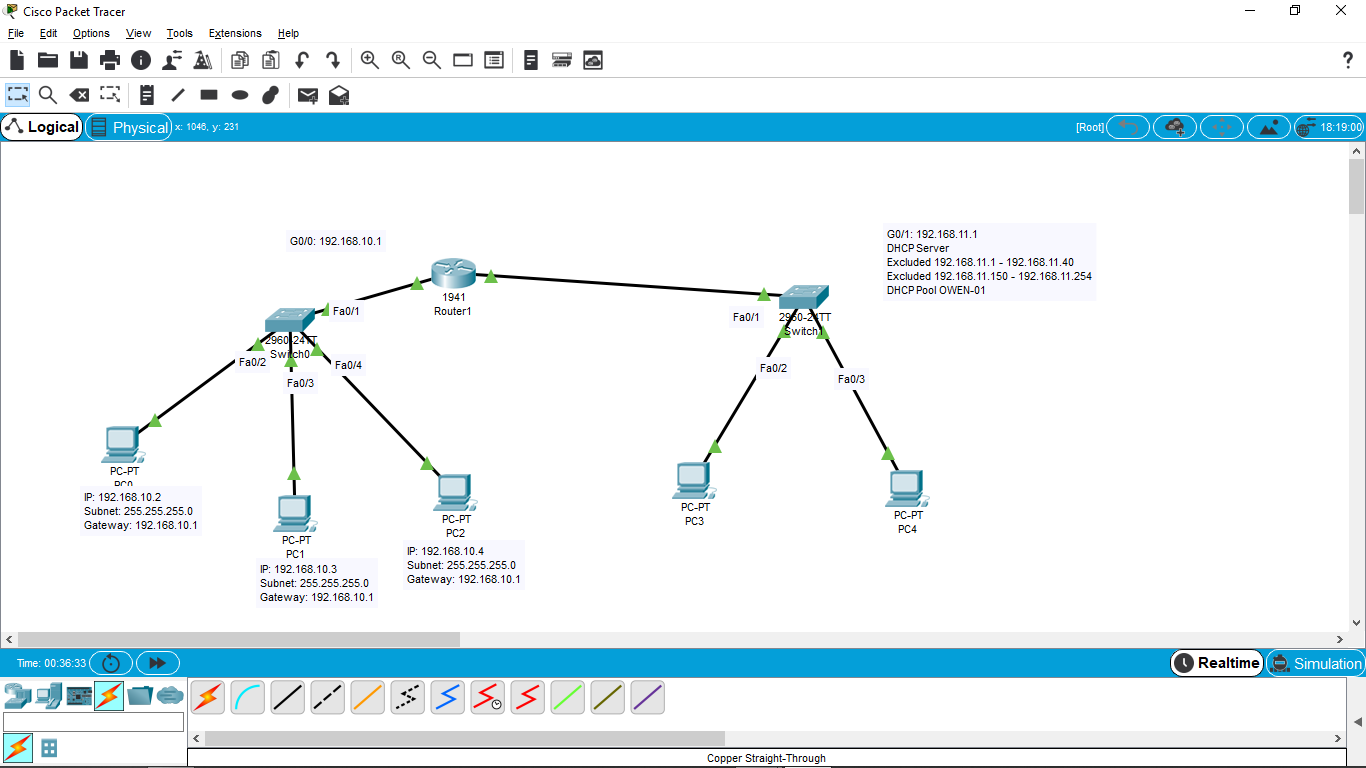Open End Devices category
The image size is (1366, 768).
tap(49, 695)
